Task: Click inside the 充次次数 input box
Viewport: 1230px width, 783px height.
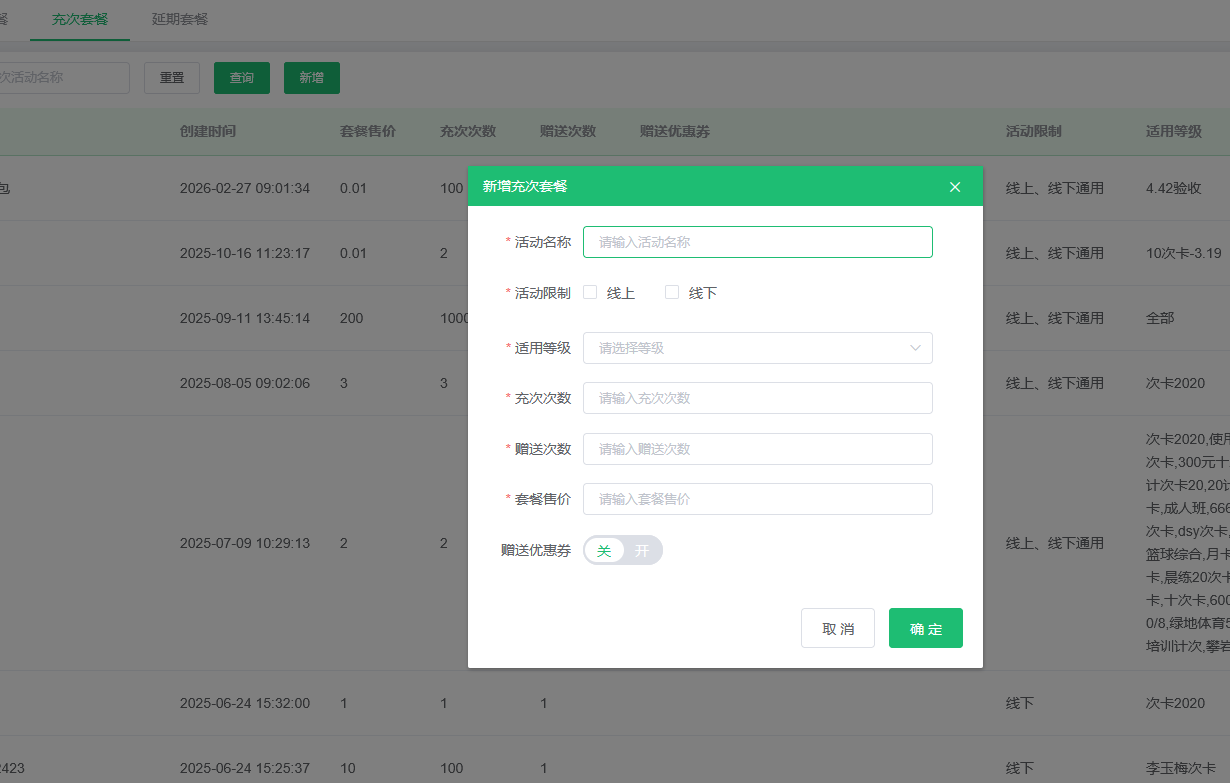Action: pyautogui.click(x=757, y=397)
